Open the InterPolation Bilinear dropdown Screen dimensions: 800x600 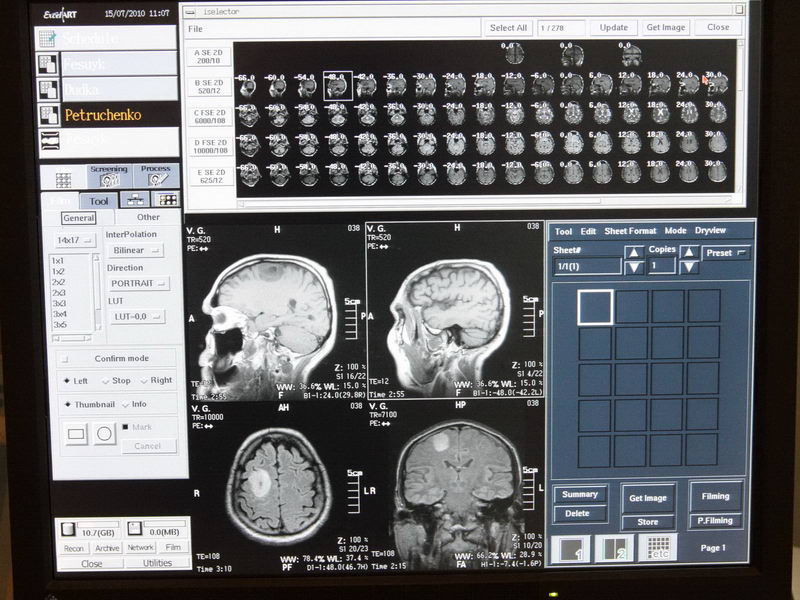[136, 250]
